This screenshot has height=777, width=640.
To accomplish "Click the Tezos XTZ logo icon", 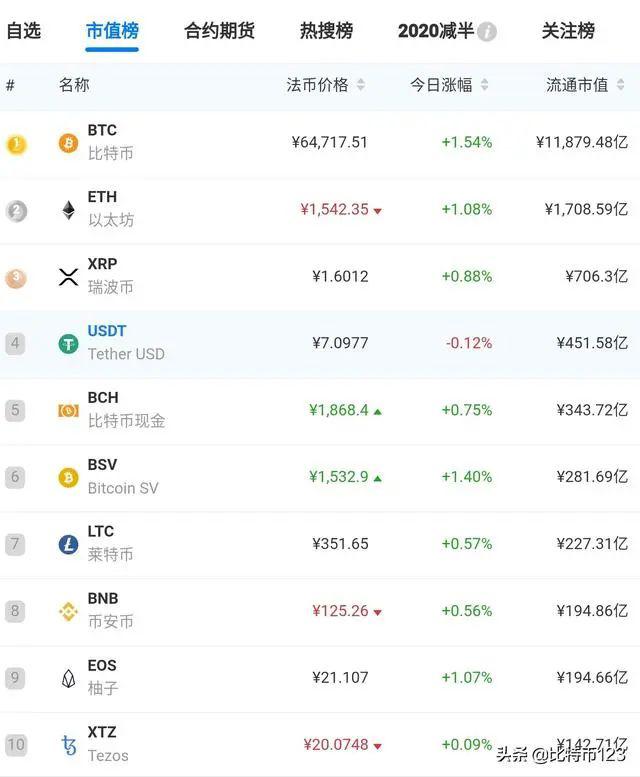I will [68, 745].
